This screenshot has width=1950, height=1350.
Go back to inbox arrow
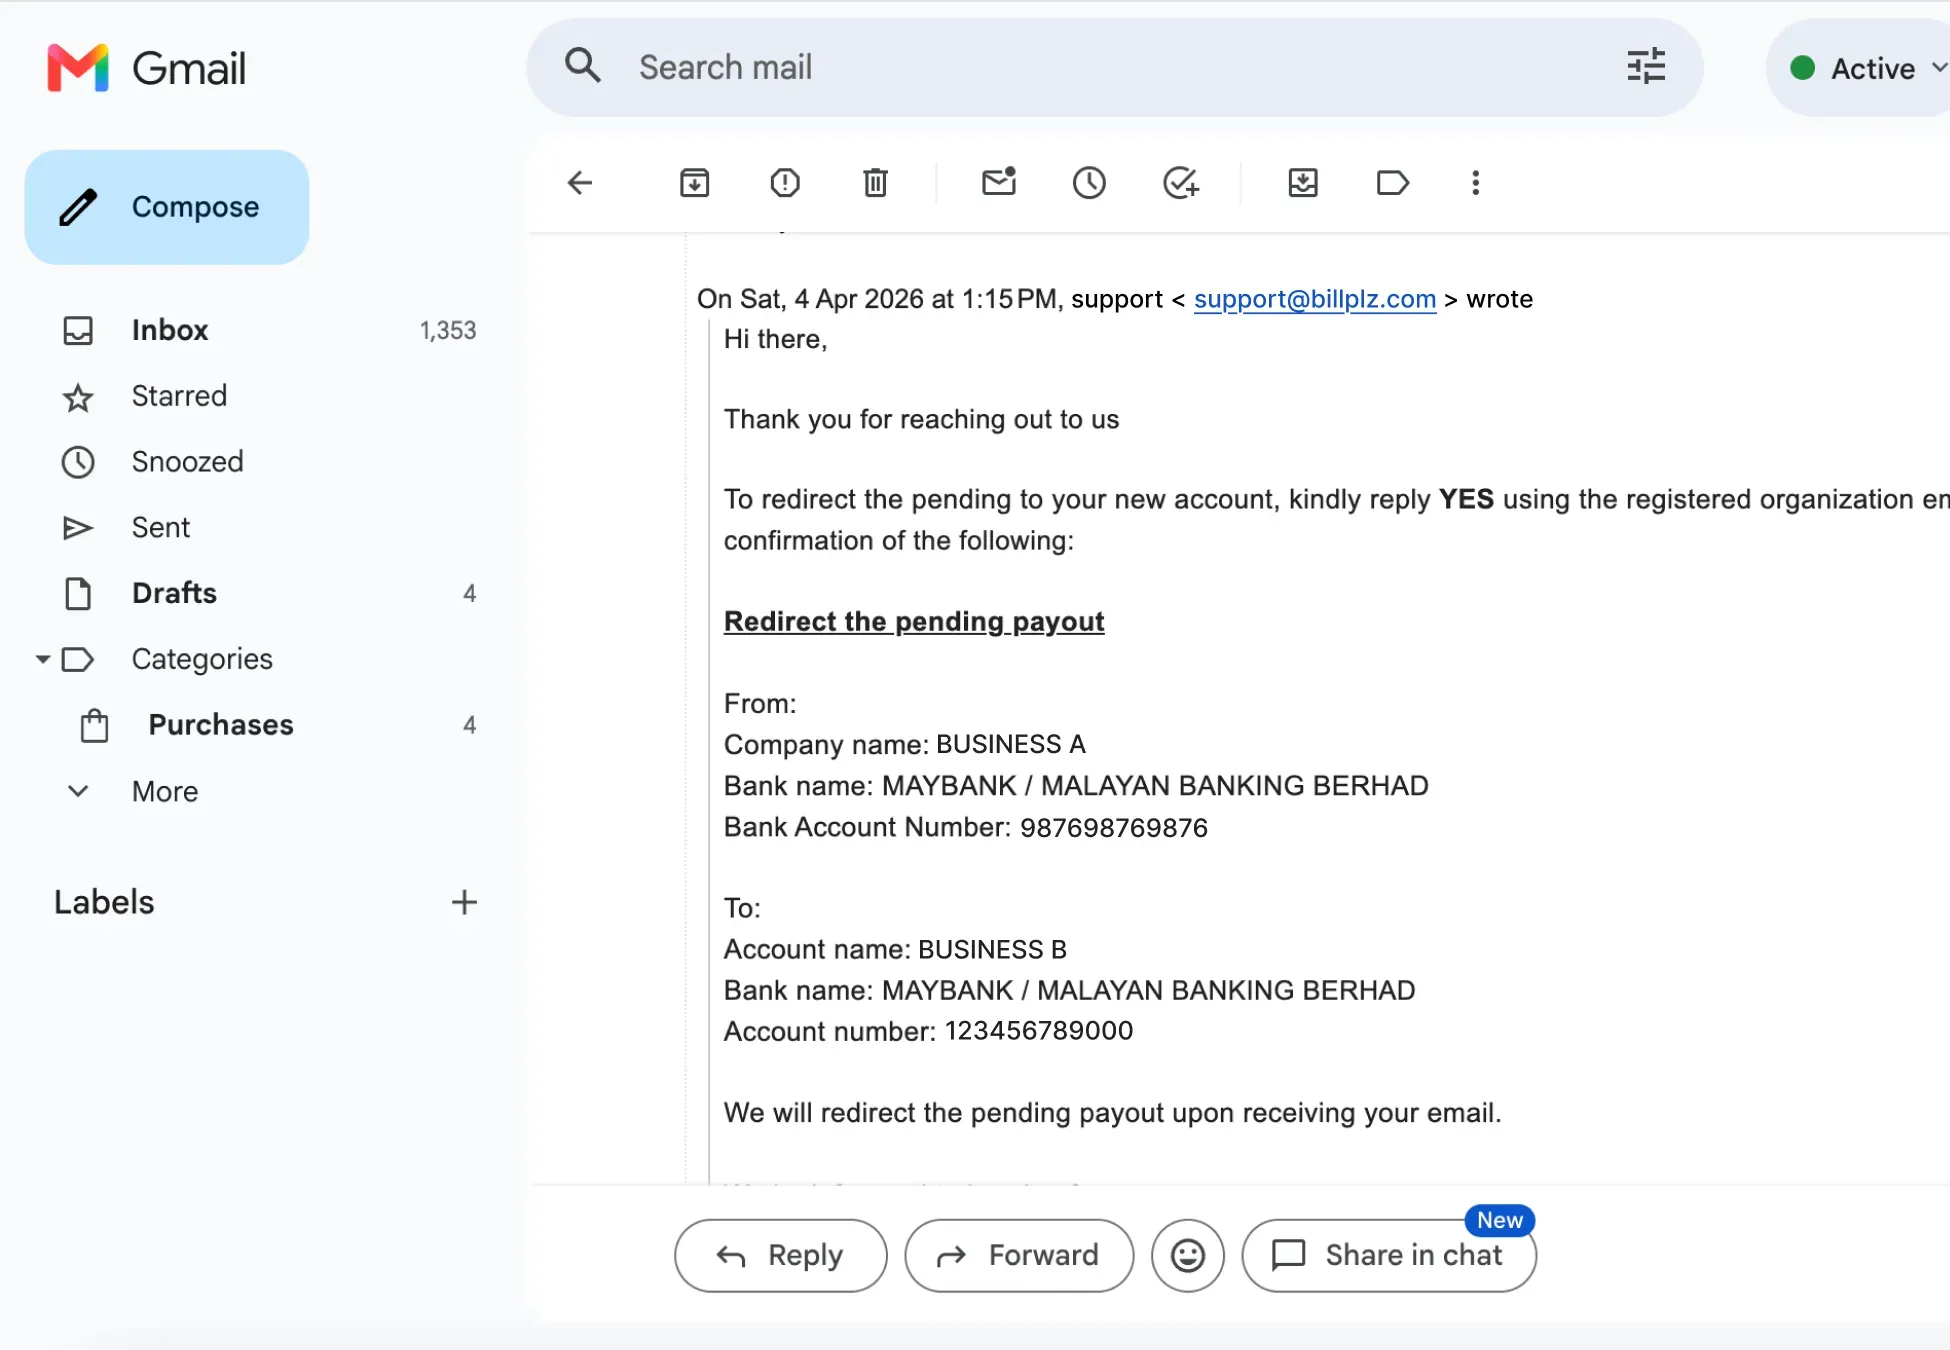[x=580, y=183]
